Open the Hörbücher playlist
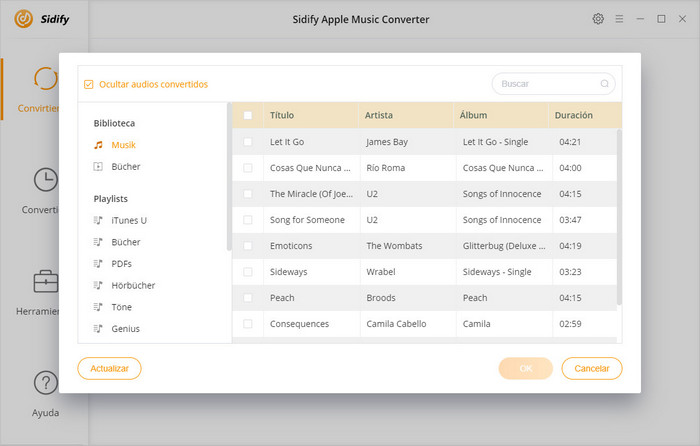 coord(133,285)
